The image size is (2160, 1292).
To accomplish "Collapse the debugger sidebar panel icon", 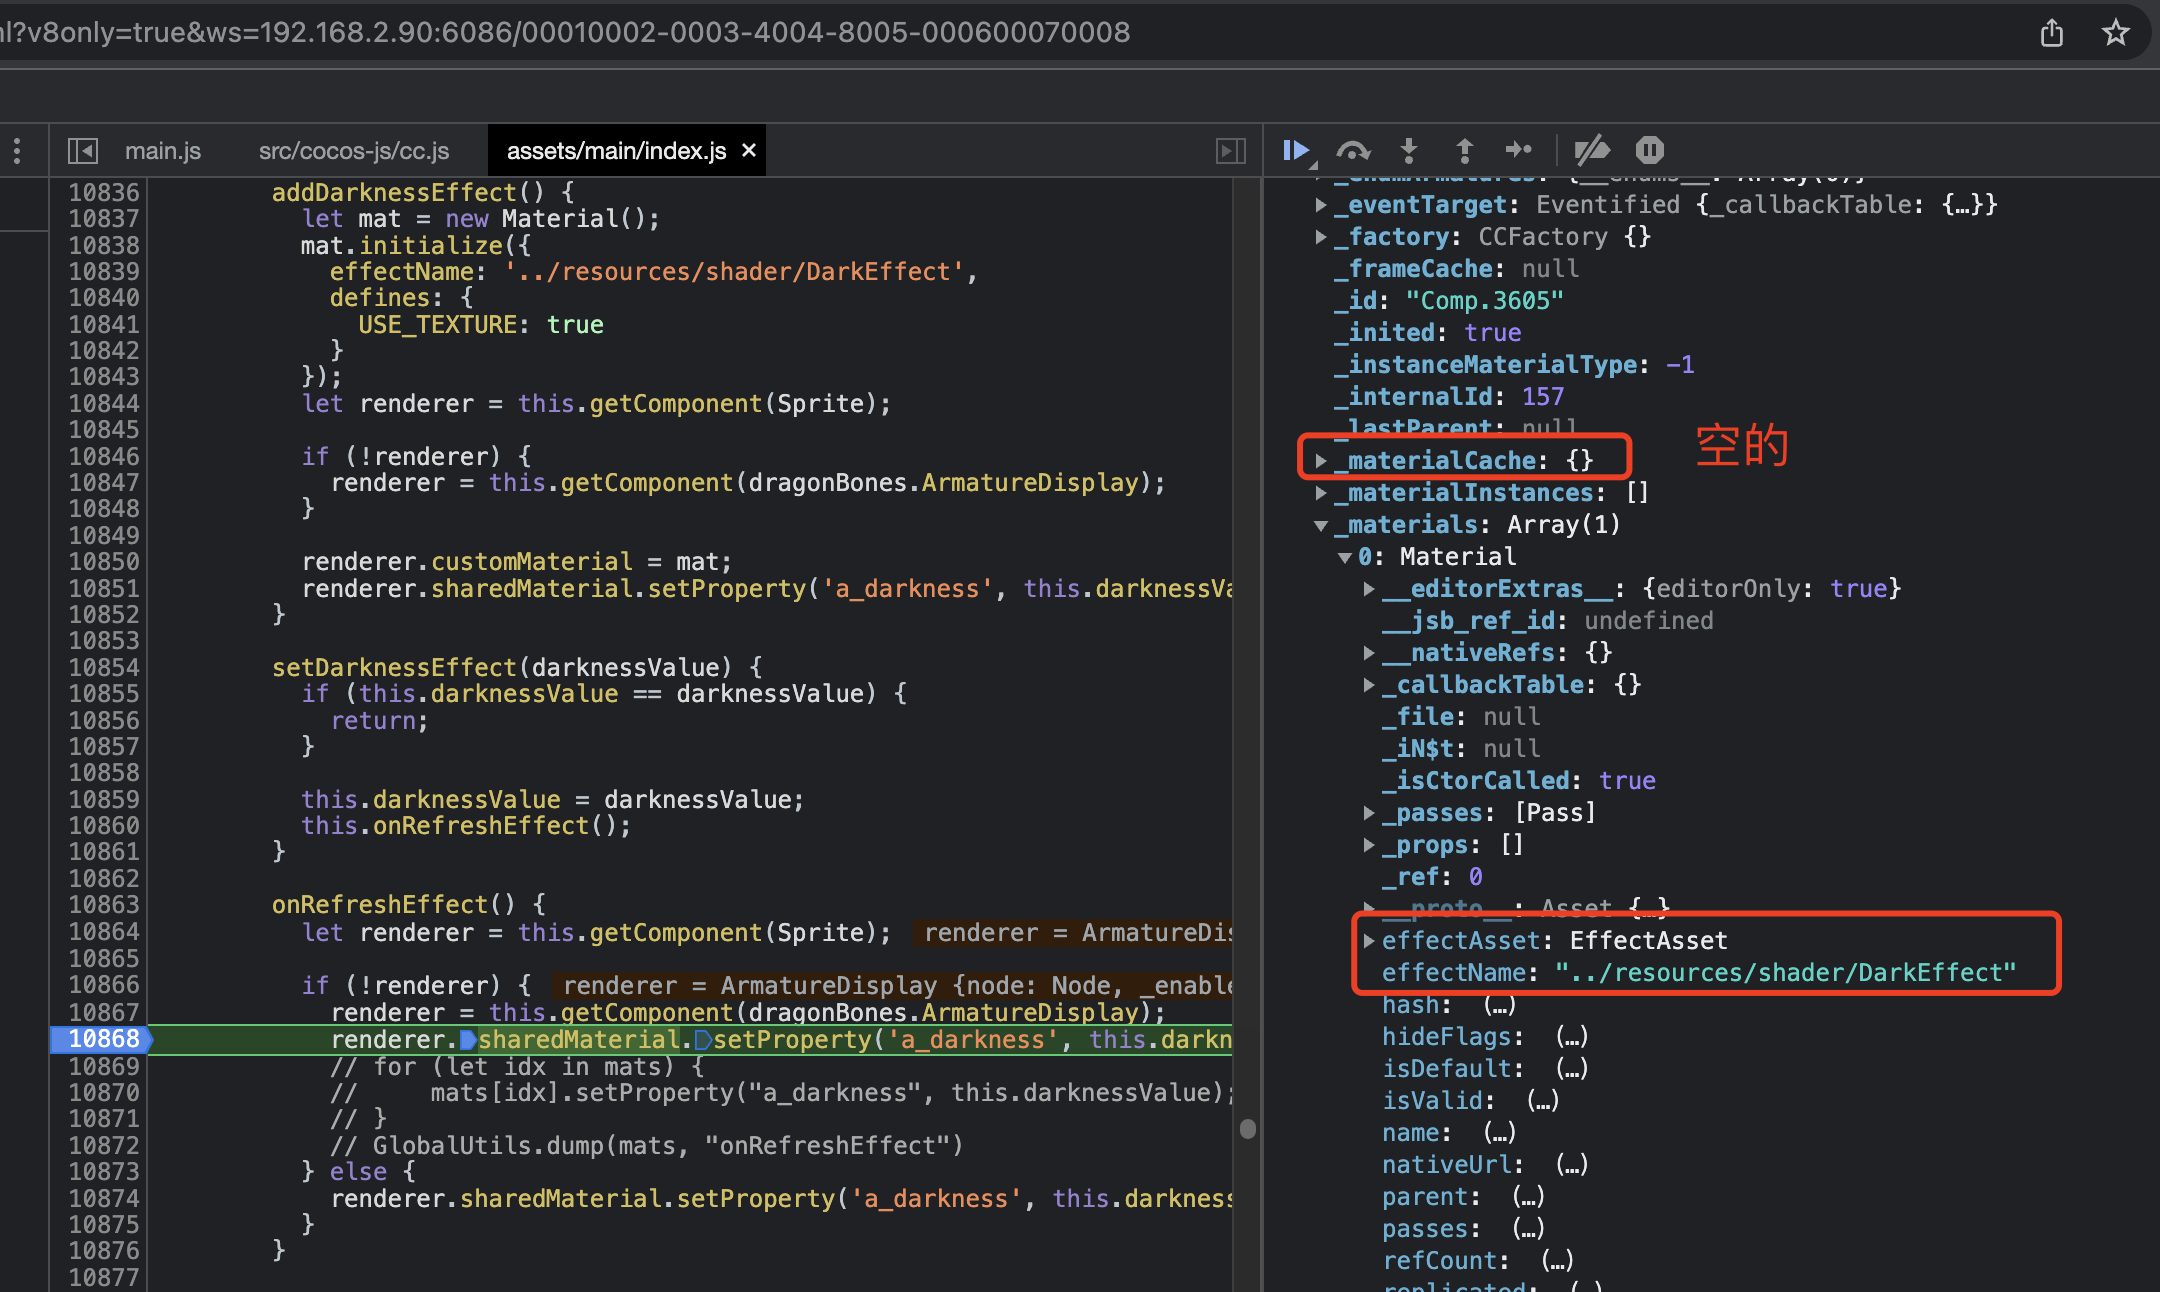I will pyautogui.click(x=1230, y=151).
